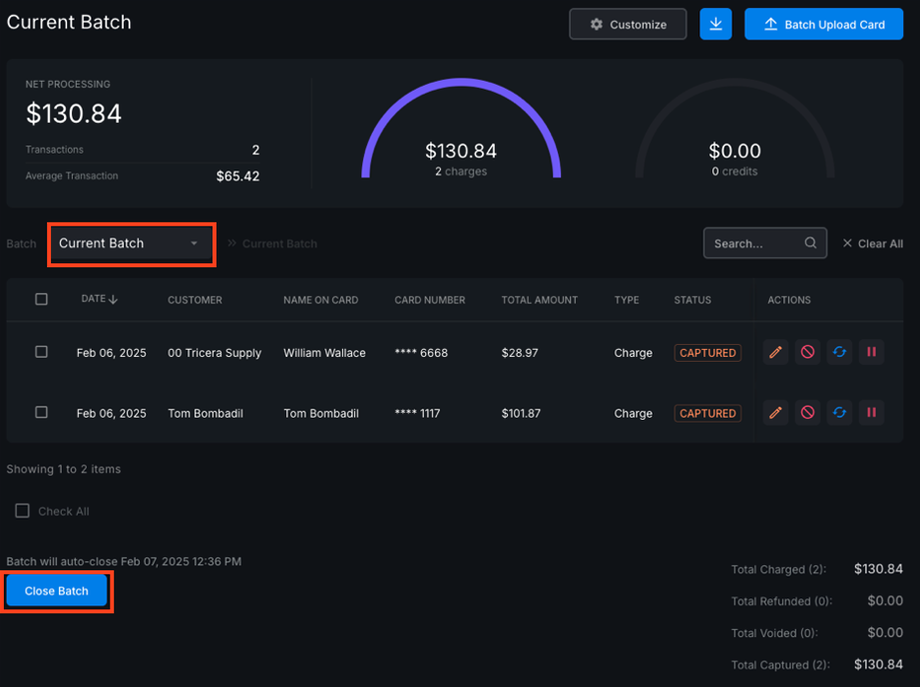
Task: Click the Batch Upload Card button
Action: (x=824, y=24)
